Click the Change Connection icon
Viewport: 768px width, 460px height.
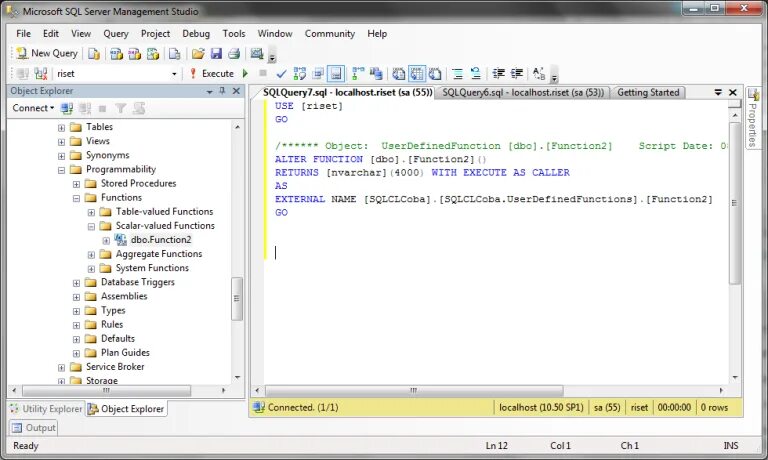pyautogui.click(x=41, y=73)
